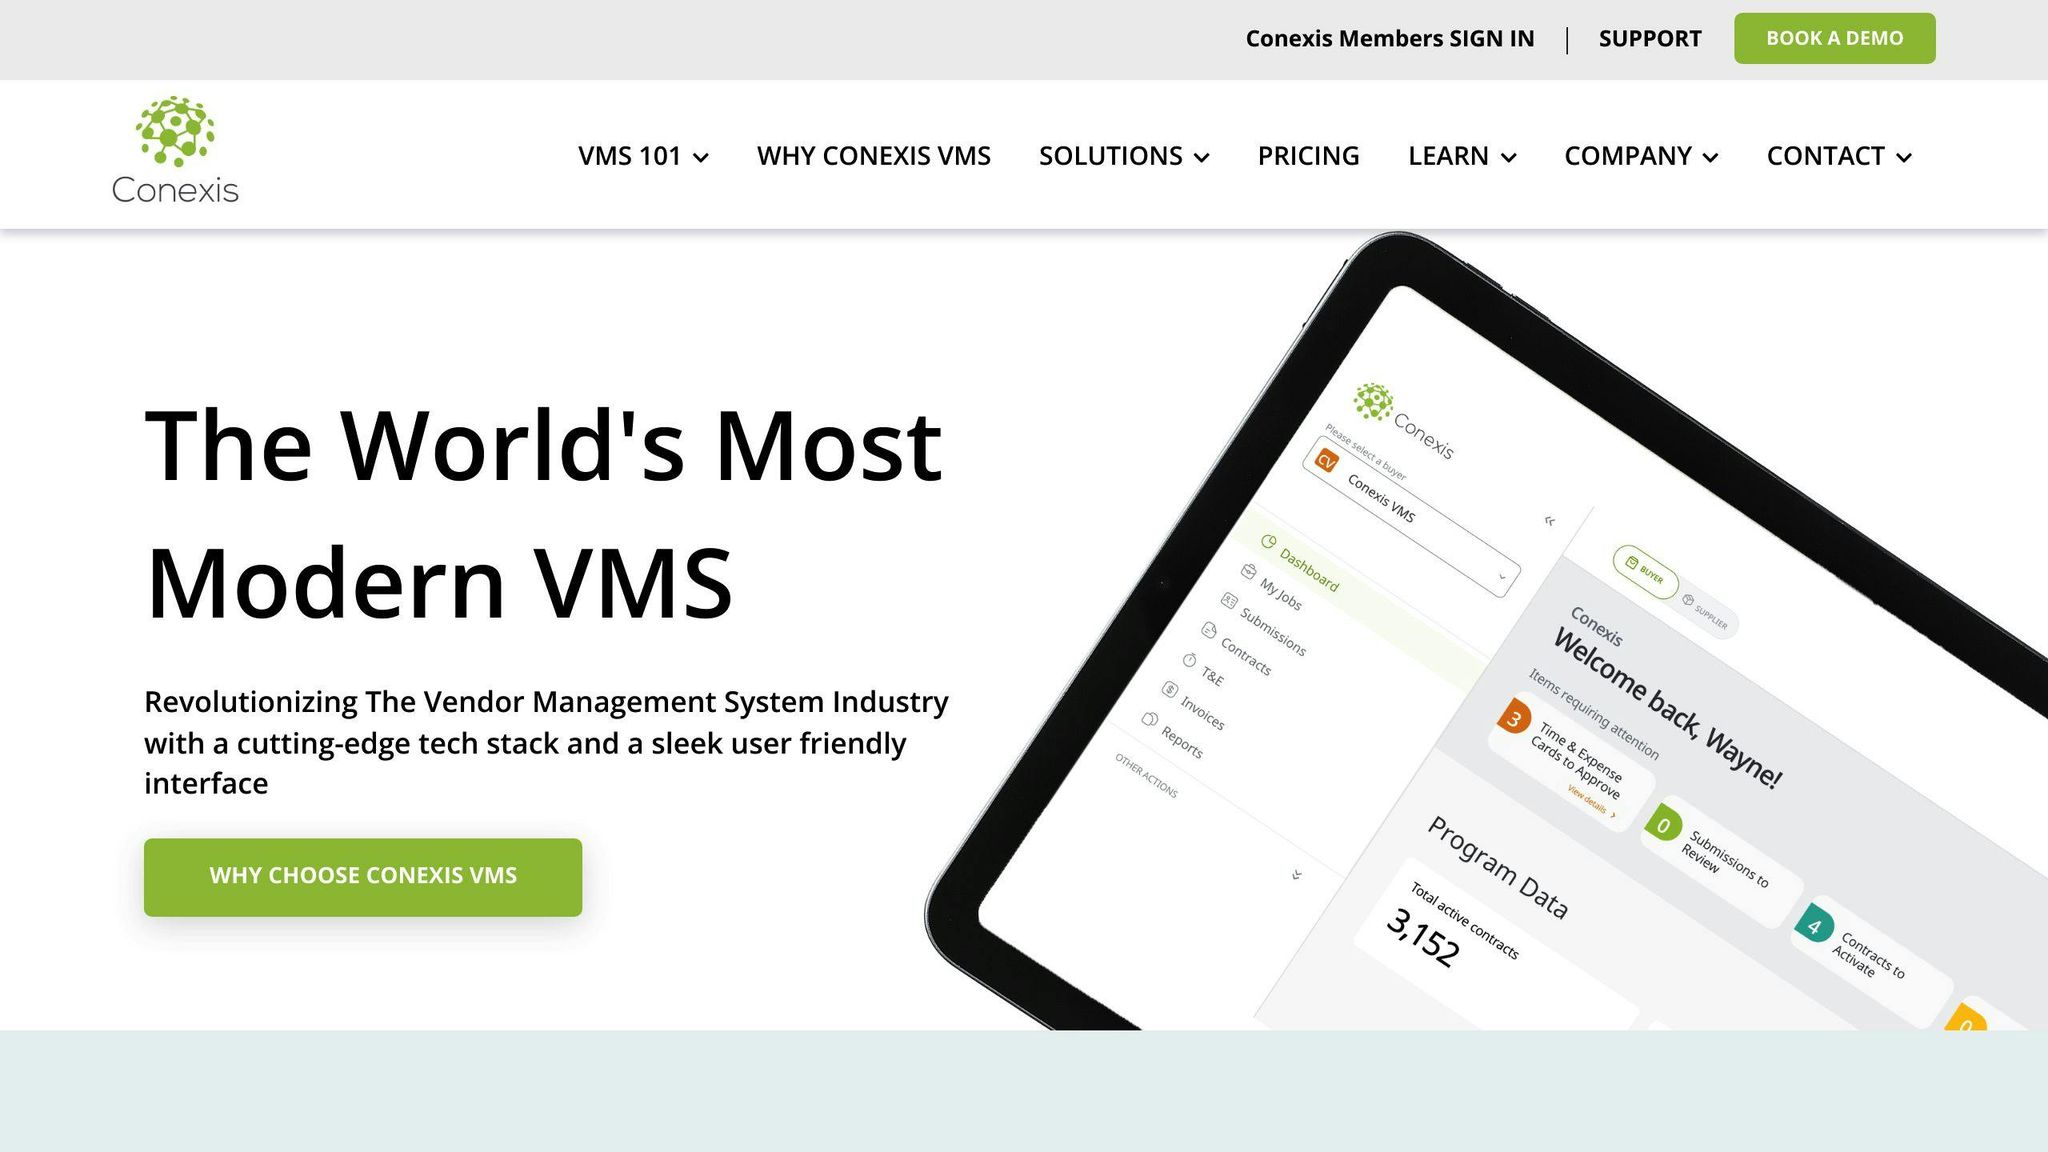Click the BOOK A DEMO button

1834,38
